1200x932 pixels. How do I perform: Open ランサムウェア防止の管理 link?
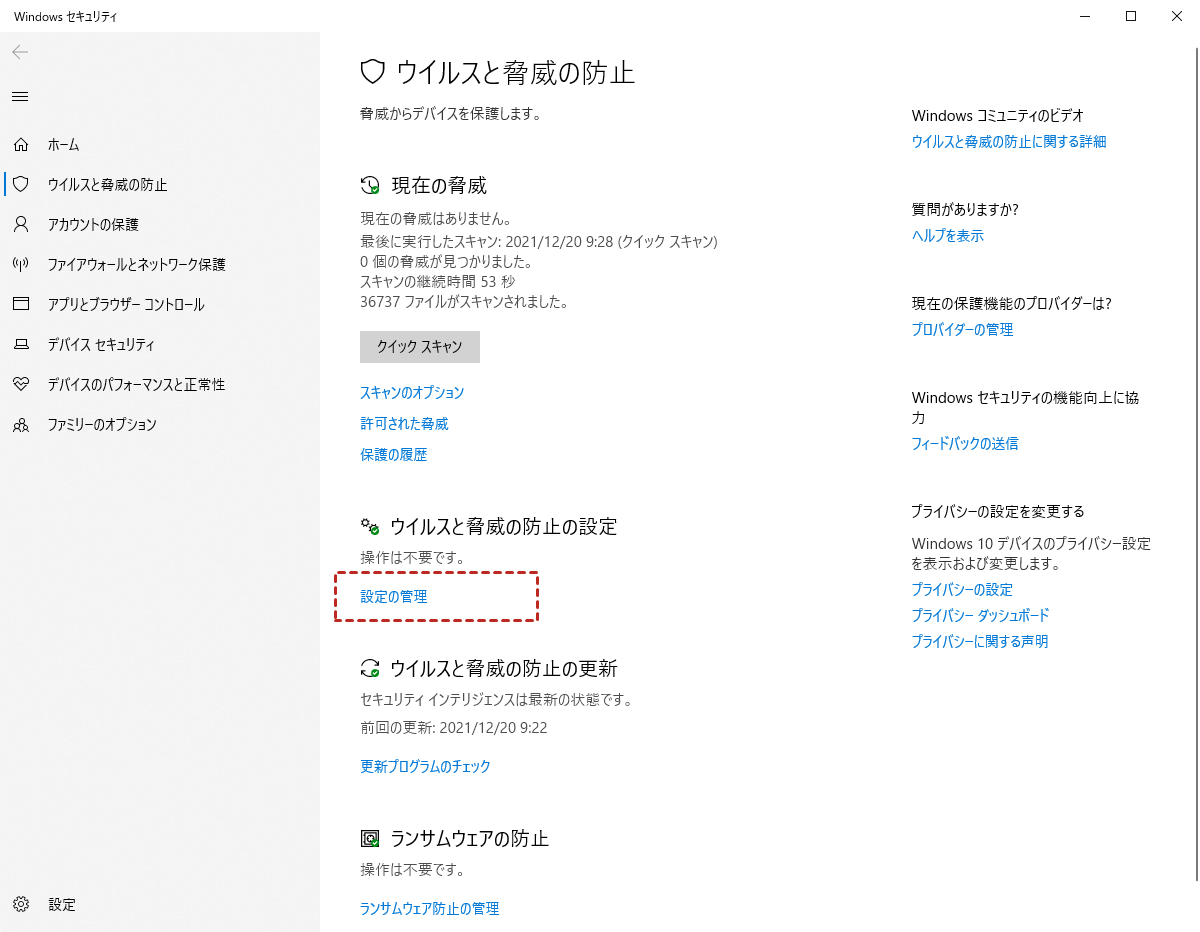429,909
